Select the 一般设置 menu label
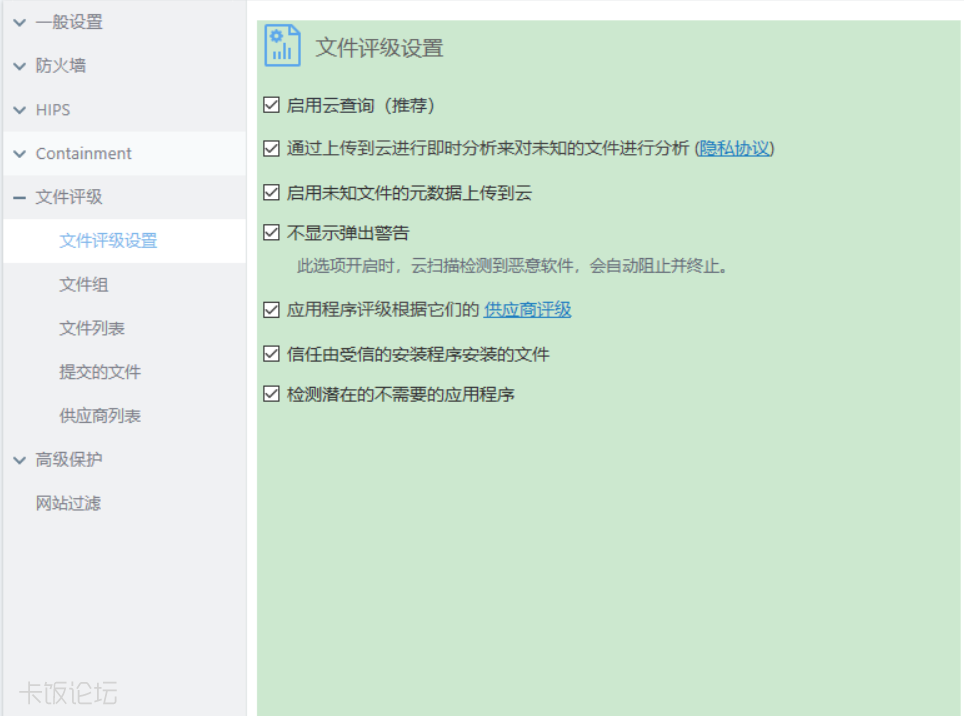Viewport: 964px width, 716px height. click(x=69, y=22)
